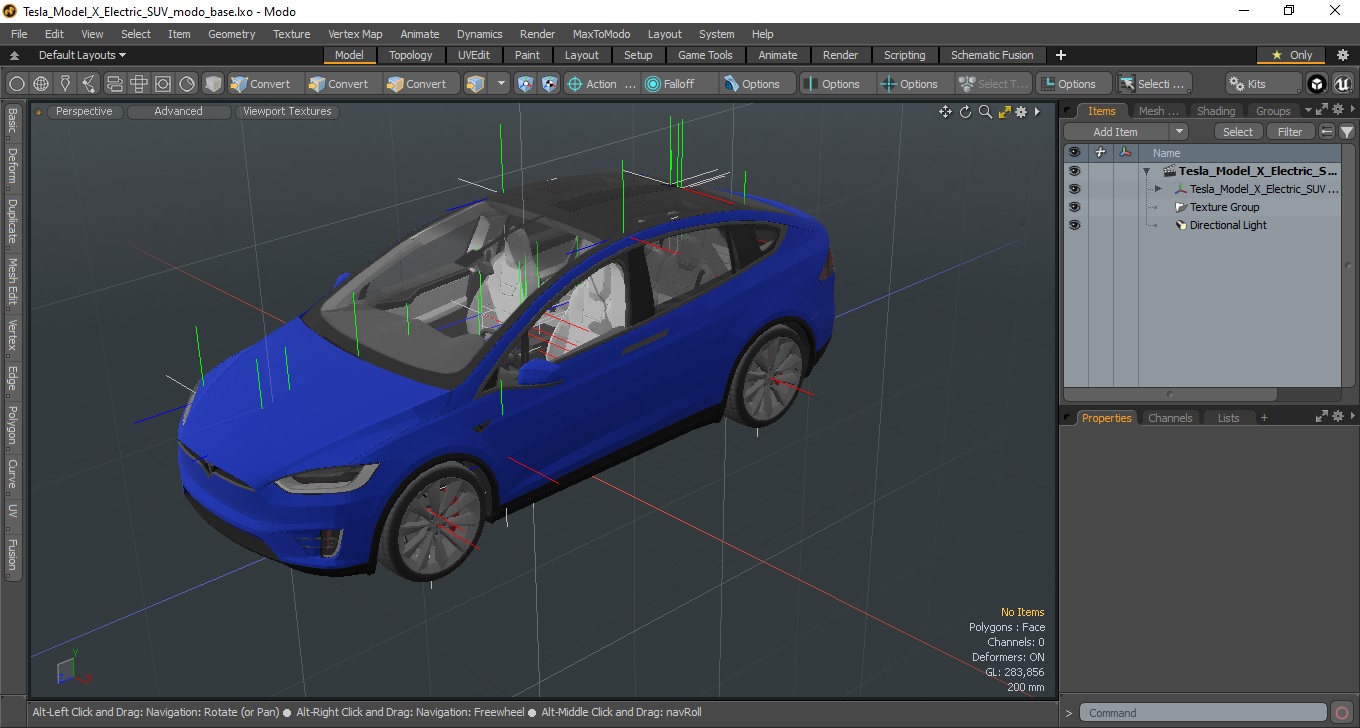Click the stacked capsules icon in toolbar
1360x728 pixels.
[x=114, y=84]
